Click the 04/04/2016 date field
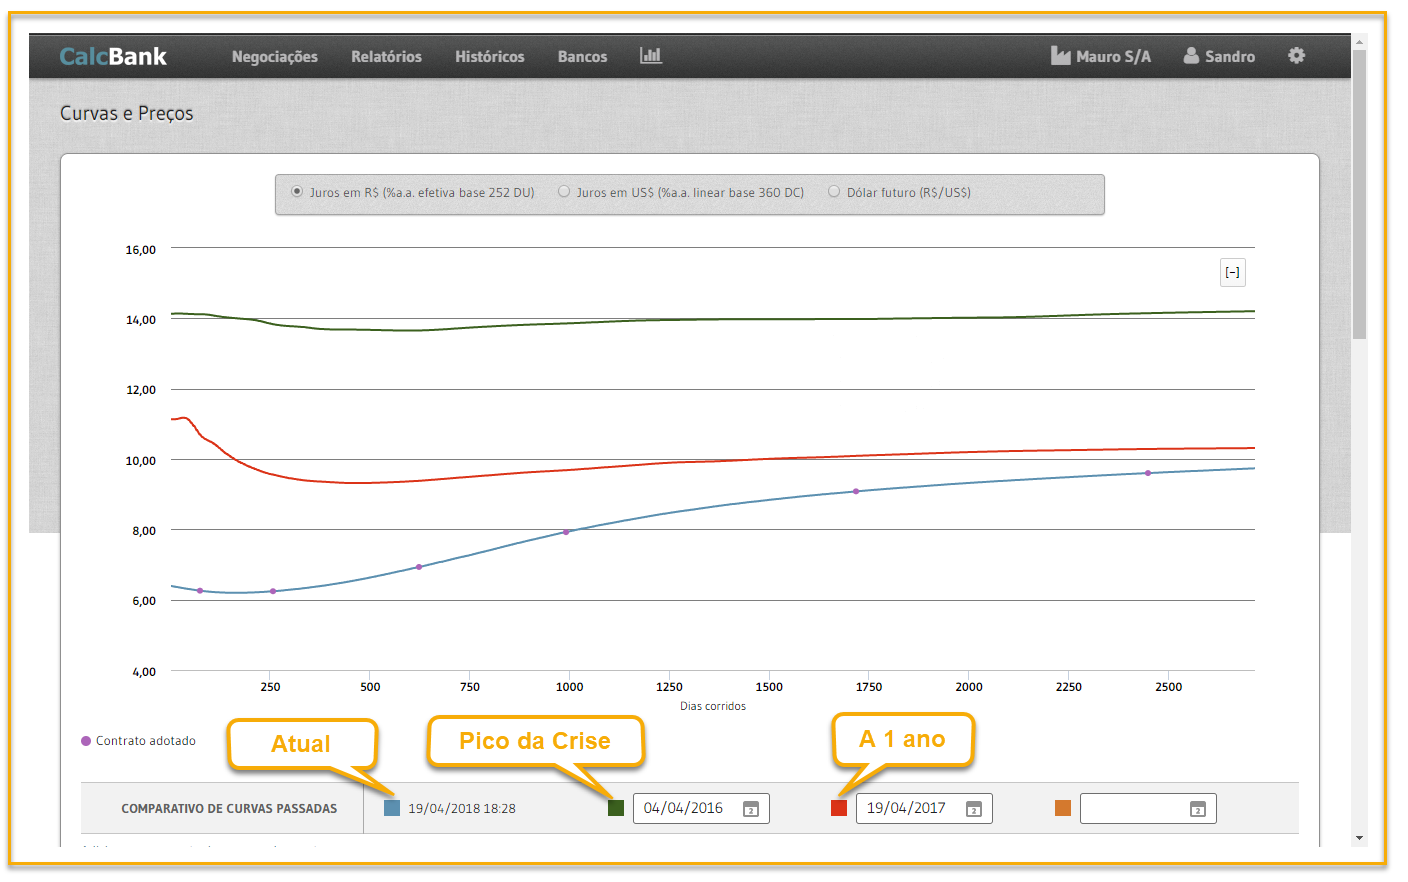This screenshot has height=882, width=1408. point(701,808)
